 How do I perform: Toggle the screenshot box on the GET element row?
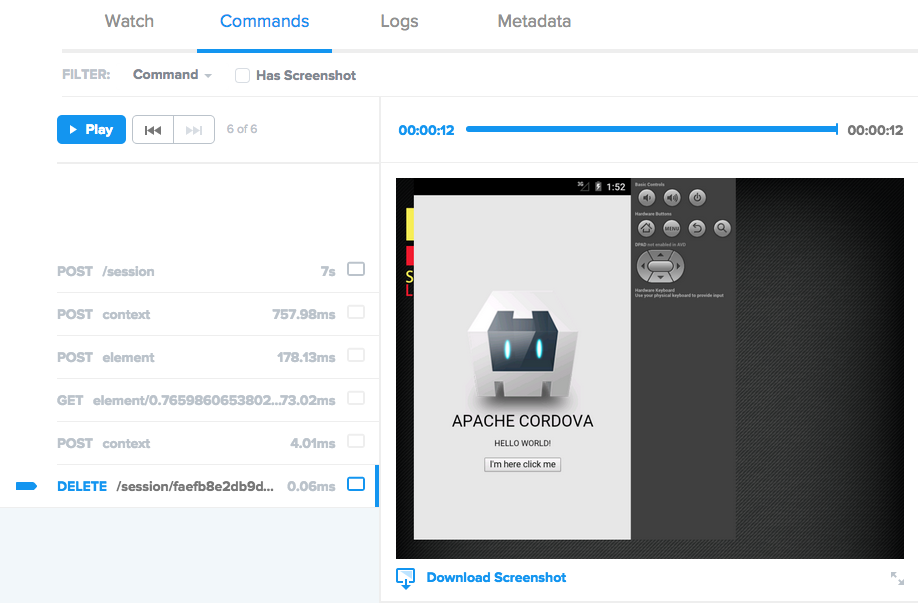coord(356,398)
